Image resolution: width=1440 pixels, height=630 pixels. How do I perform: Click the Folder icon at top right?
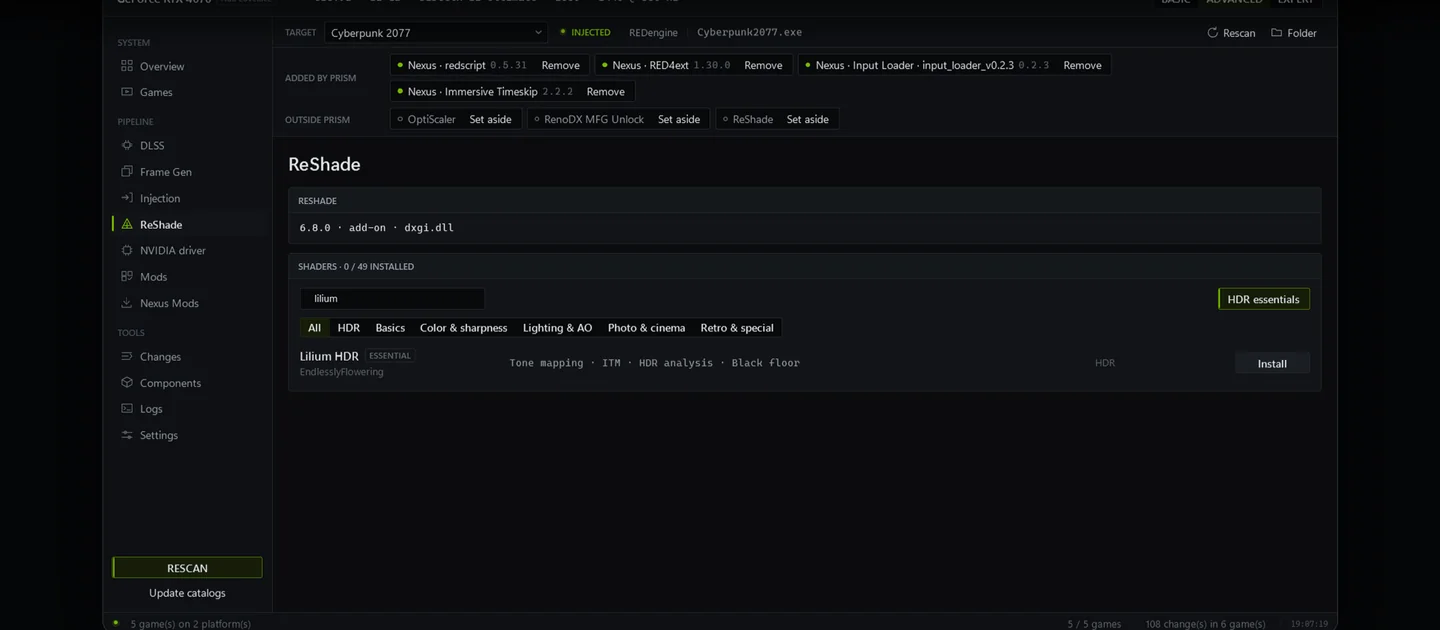[1277, 33]
